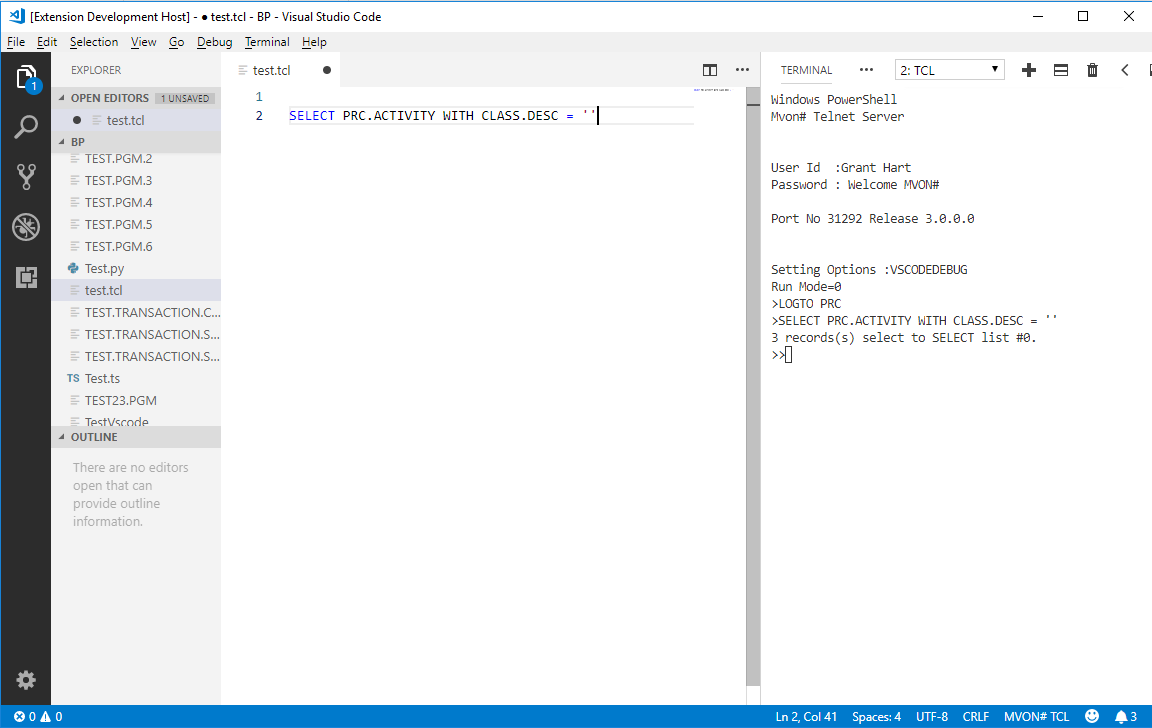This screenshot has width=1152, height=728.
Task: Open the Search view icon
Action: coord(26,127)
